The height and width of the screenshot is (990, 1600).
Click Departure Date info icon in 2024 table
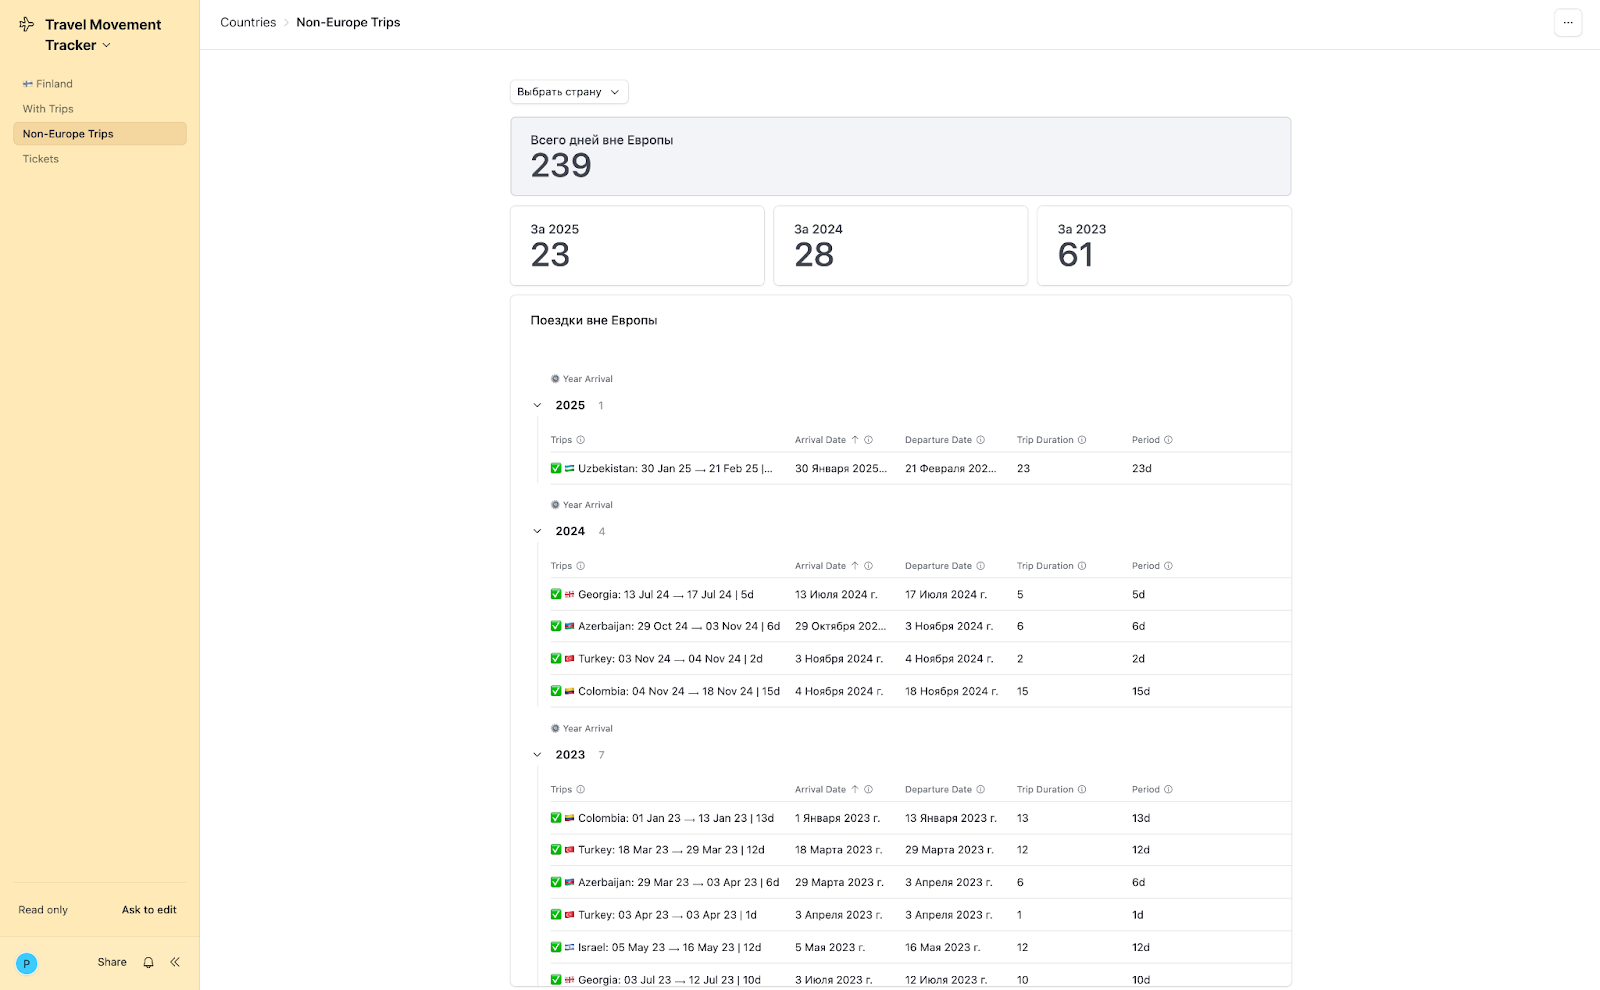[980, 566]
